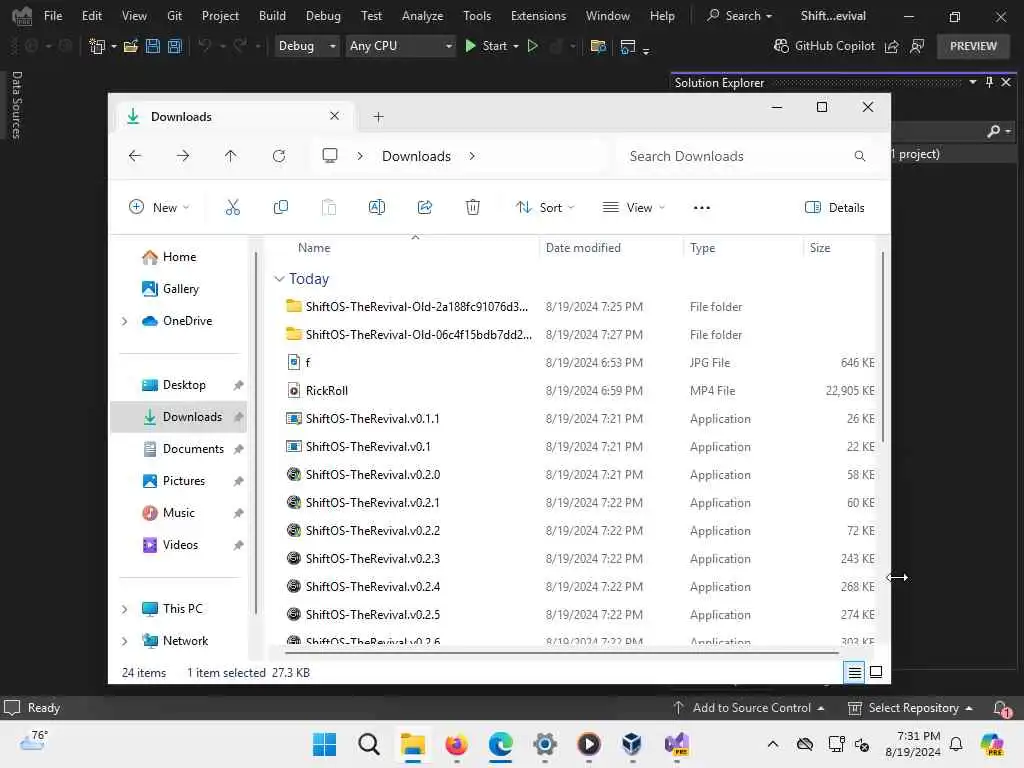The width and height of the screenshot is (1024, 768).
Task: Expand OneDrive in navigation pane
Action: pyautogui.click(x=124, y=321)
